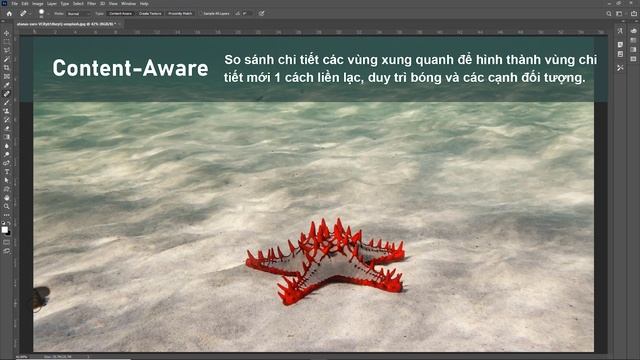Change screen mode icon in toolbar
Screen dimensions: 640x360
click(7, 251)
